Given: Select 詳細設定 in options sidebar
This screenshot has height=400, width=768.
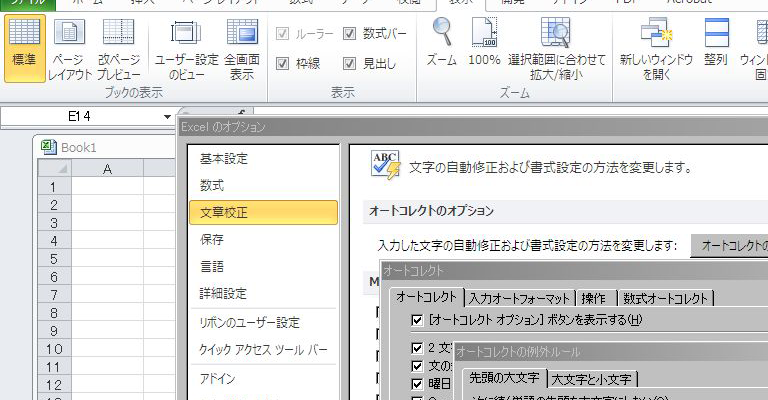Looking at the screenshot, I should (x=264, y=293).
